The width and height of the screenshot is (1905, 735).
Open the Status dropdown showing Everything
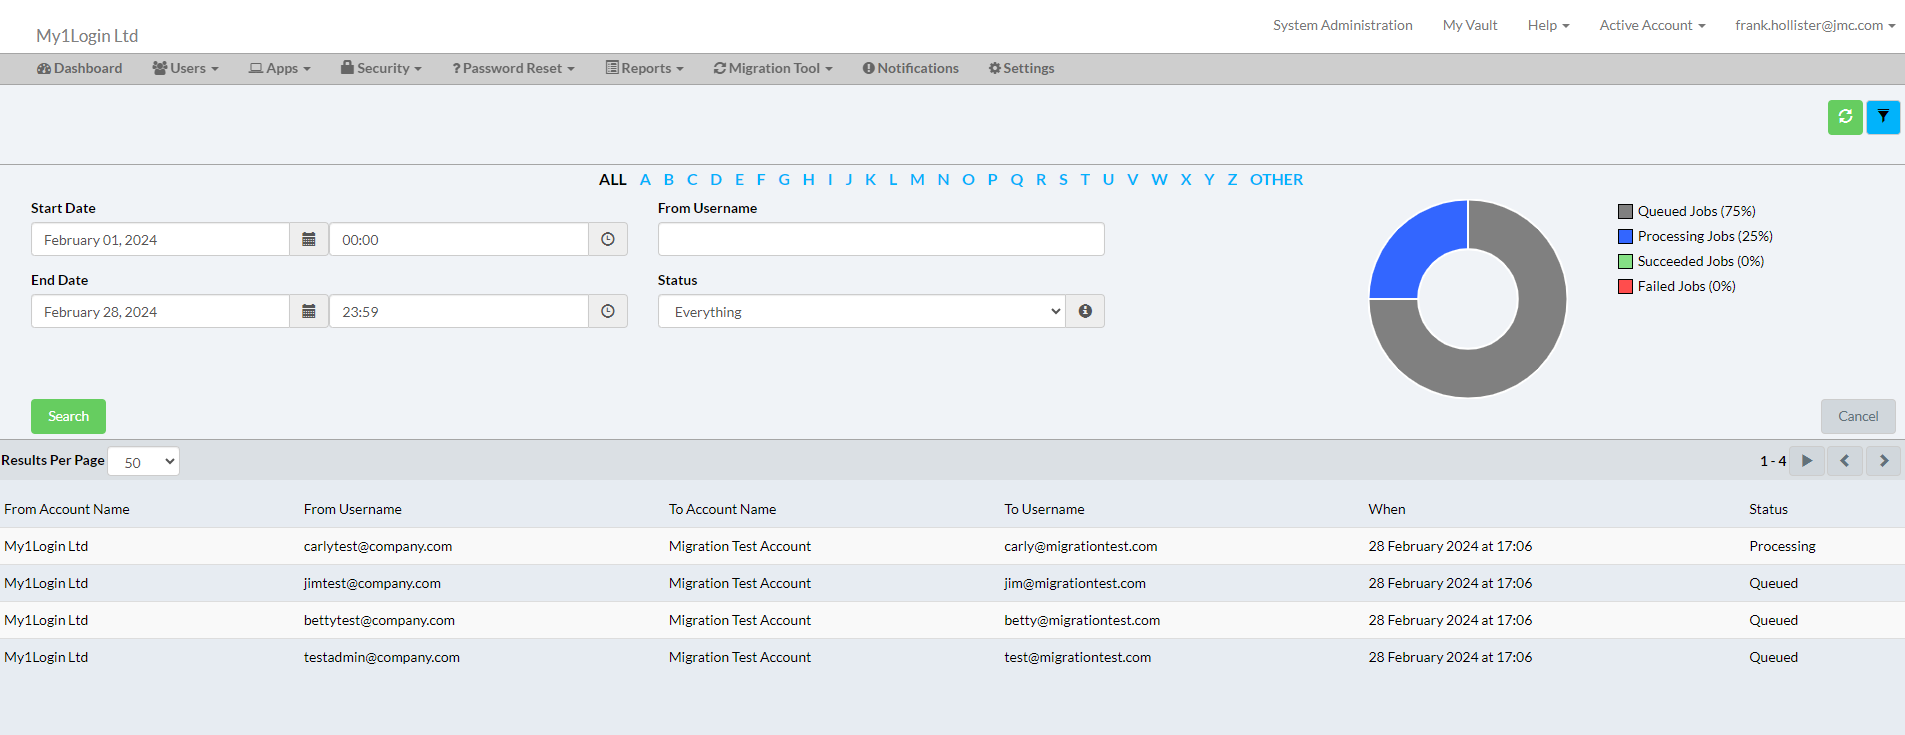coord(861,312)
